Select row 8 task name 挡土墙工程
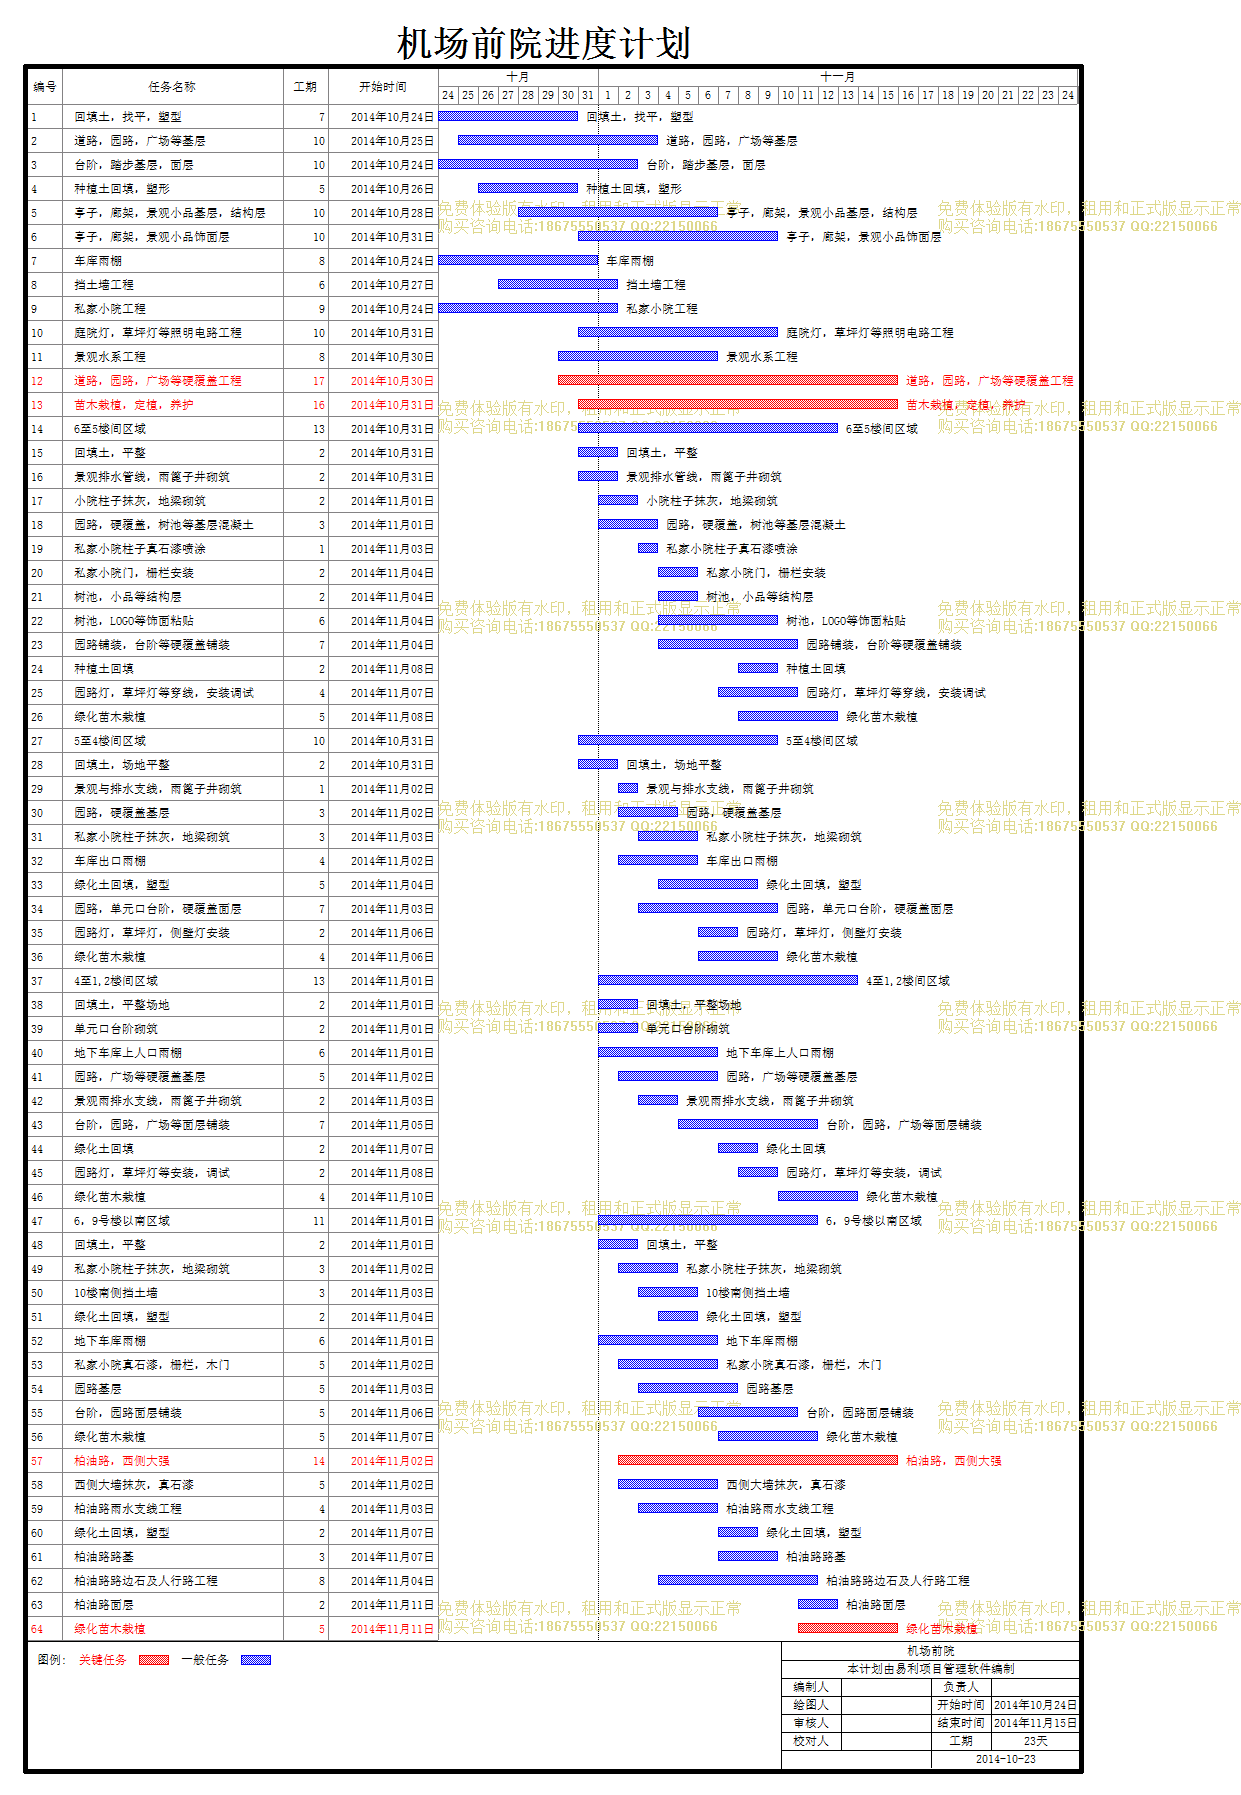 (104, 285)
